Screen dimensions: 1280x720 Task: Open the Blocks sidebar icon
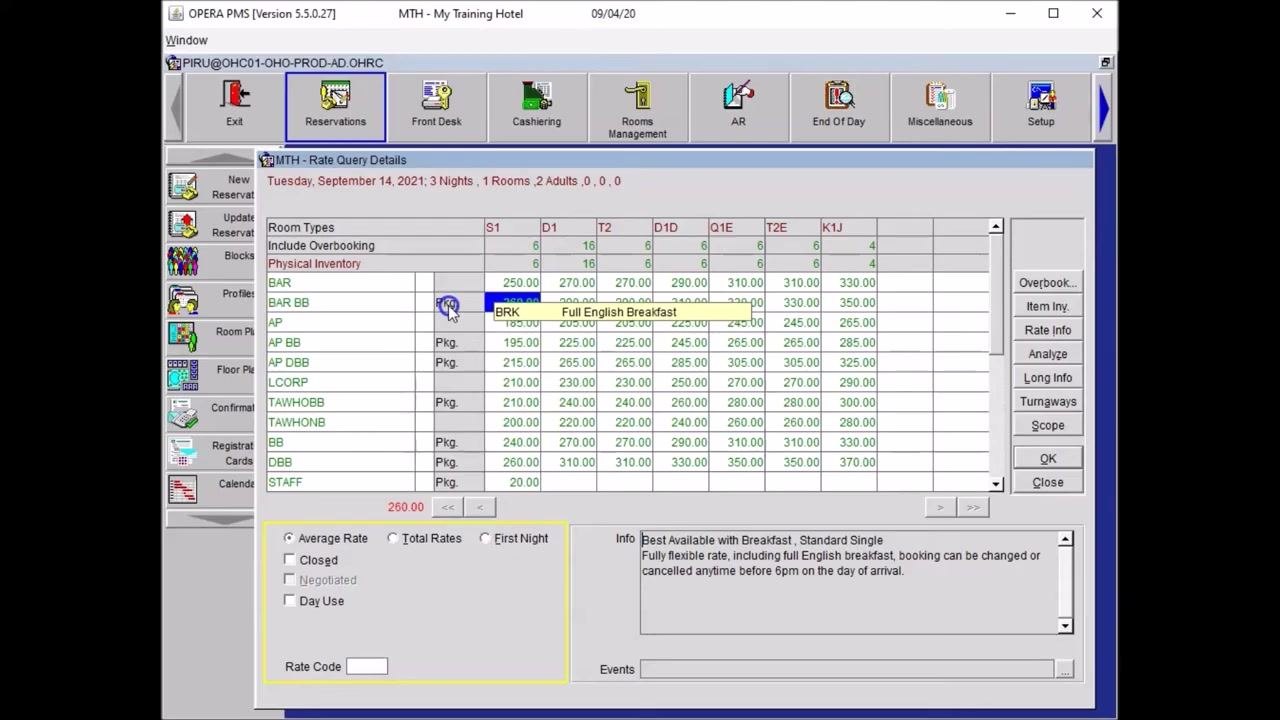point(183,262)
